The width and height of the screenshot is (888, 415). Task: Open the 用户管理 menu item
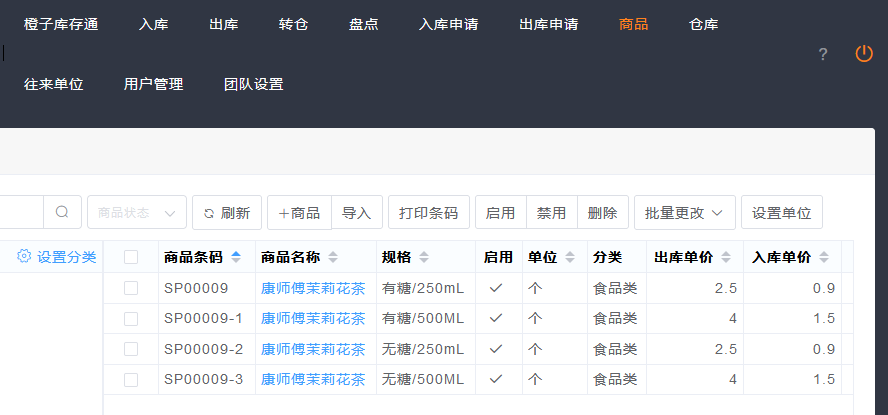click(154, 84)
